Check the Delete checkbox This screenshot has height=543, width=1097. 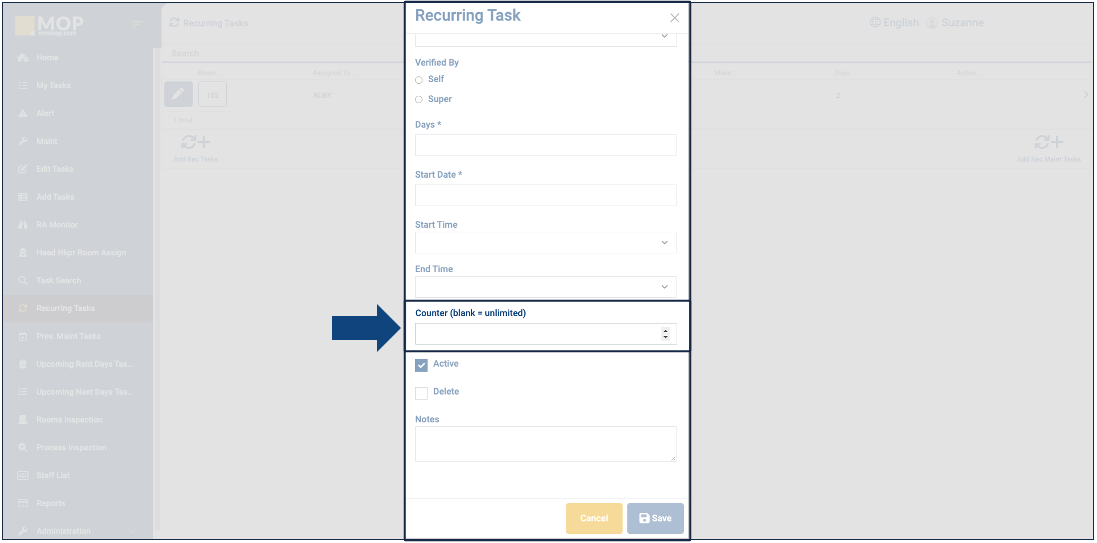pyautogui.click(x=421, y=393)
